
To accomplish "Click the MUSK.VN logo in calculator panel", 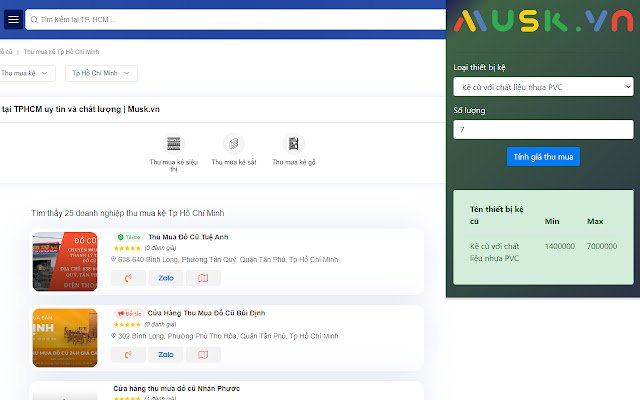I will (543, 21).
